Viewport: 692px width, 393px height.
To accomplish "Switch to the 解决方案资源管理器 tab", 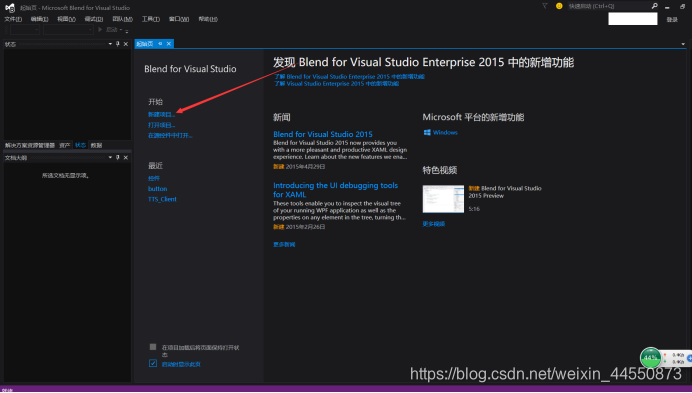I will (x=30, y=145).
